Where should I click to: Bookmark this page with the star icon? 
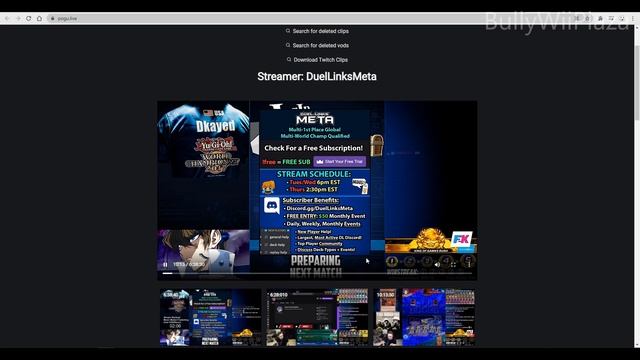(x=587, y=18)
